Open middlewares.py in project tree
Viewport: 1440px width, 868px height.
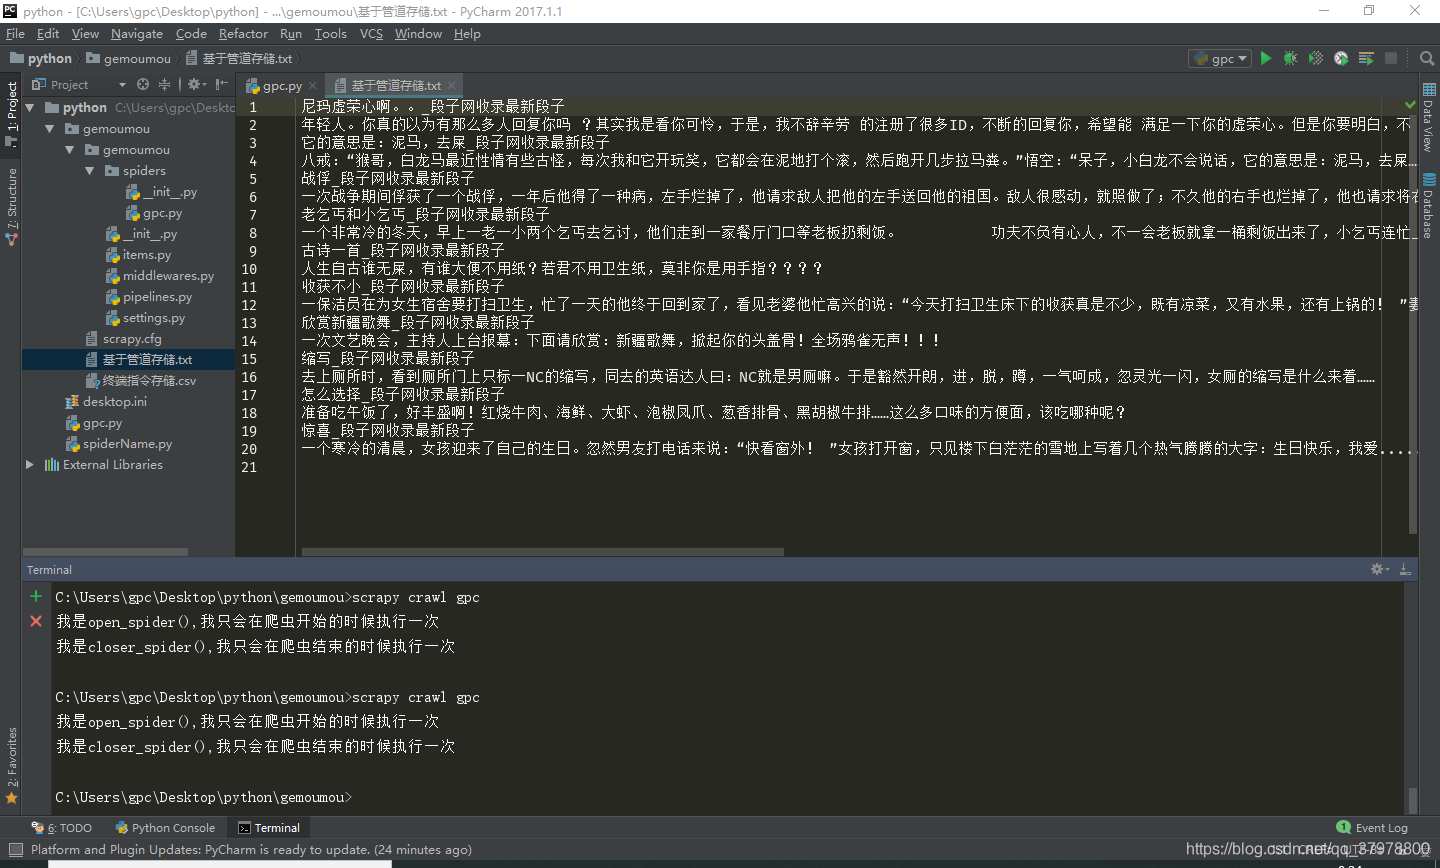(160, 275)
